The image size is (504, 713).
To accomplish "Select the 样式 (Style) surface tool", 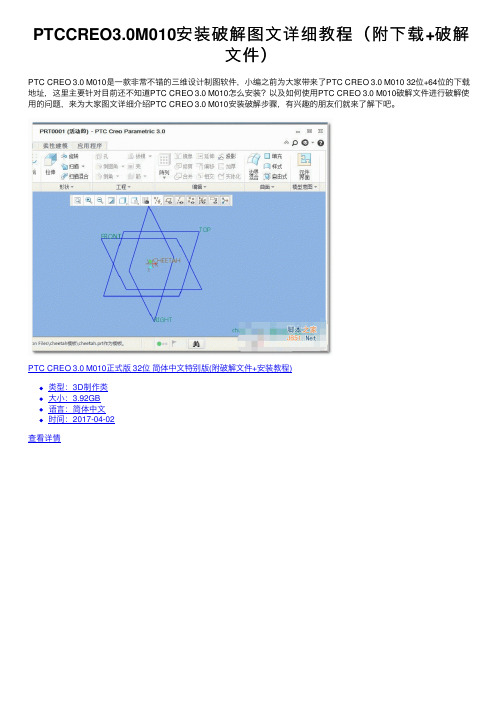I will pyautogui.click(x=273, y=166).
